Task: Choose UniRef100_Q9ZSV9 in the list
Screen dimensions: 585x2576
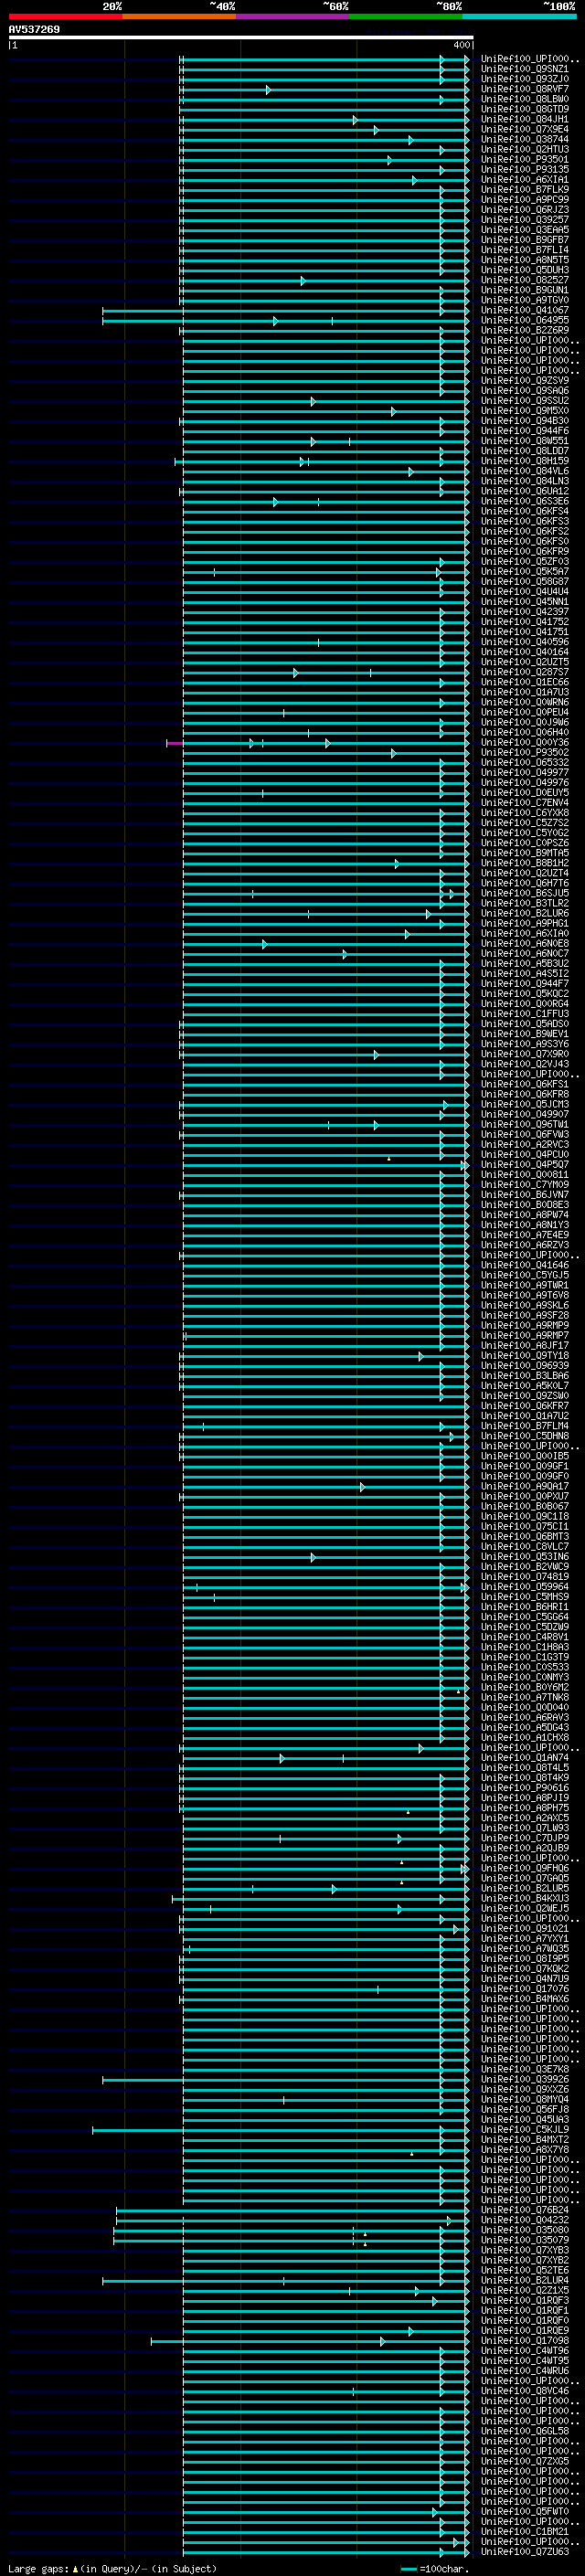Action: pyautogui.click(x=524, y=380)
